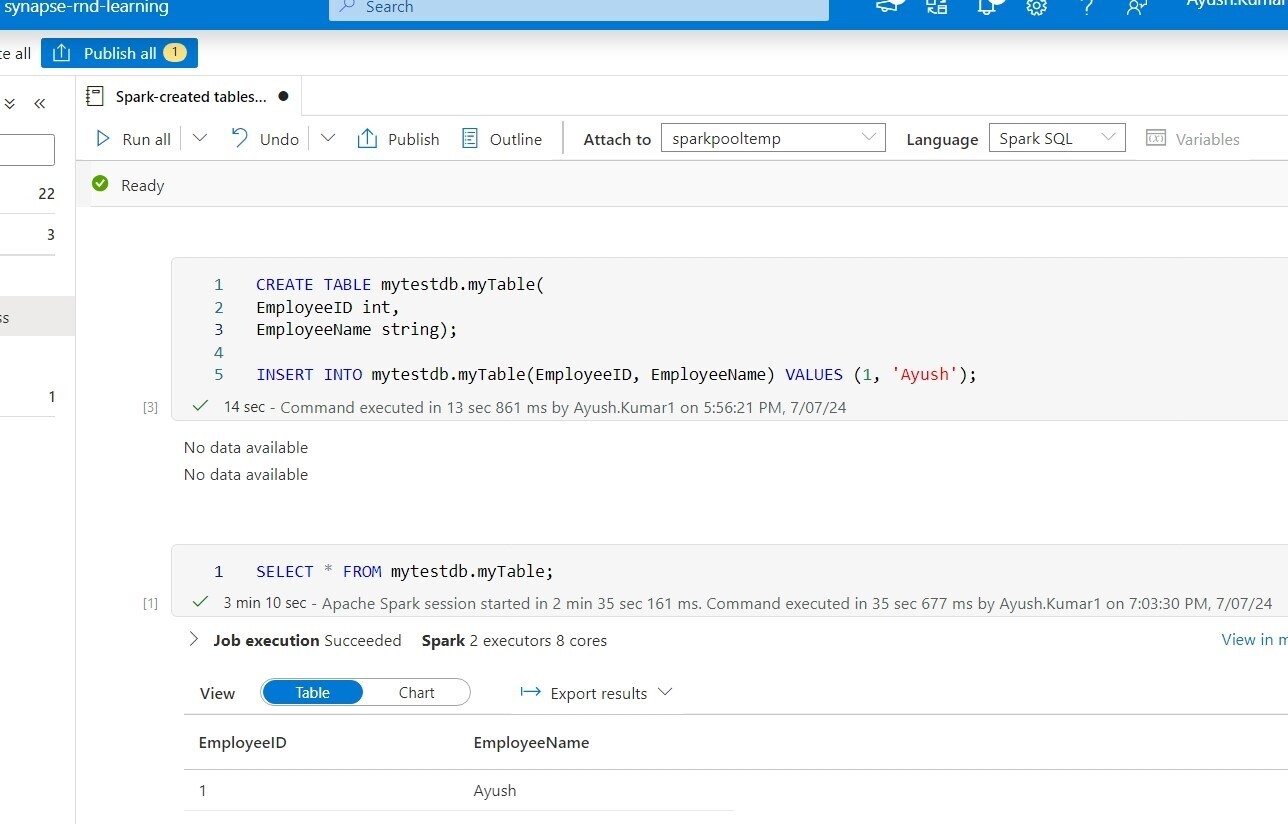Open the Notifications bell
This screenshot has width=1288, height=824.
click(987, 7)
